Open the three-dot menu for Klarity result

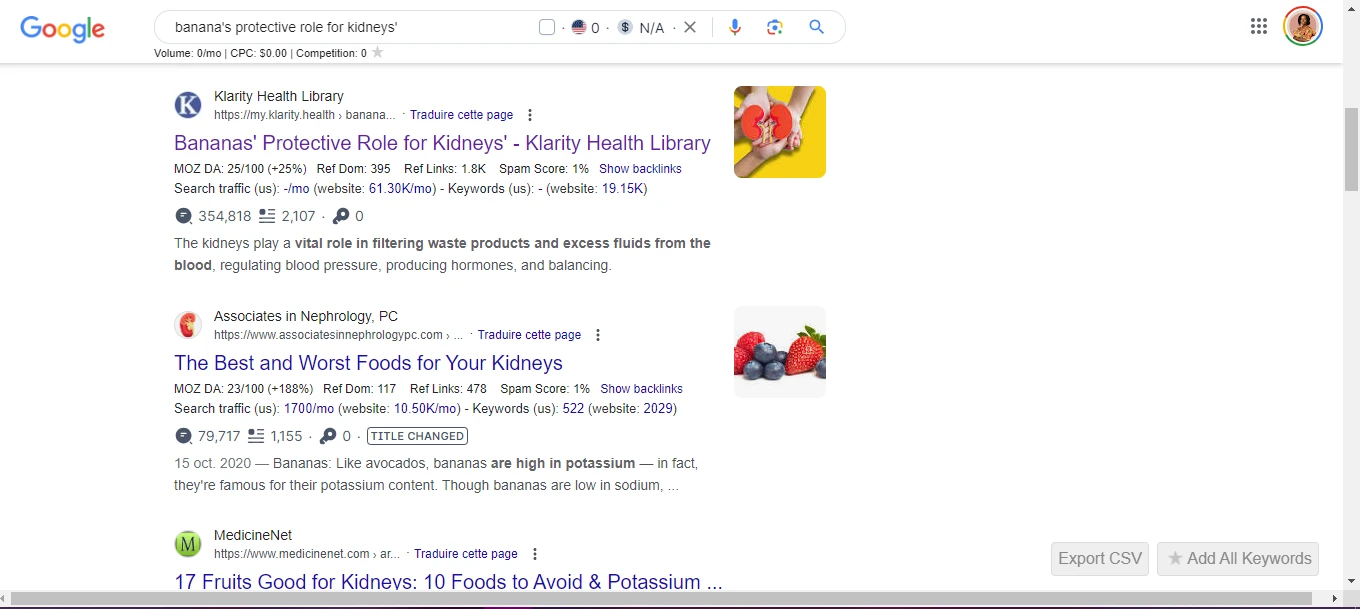[530, 115]
